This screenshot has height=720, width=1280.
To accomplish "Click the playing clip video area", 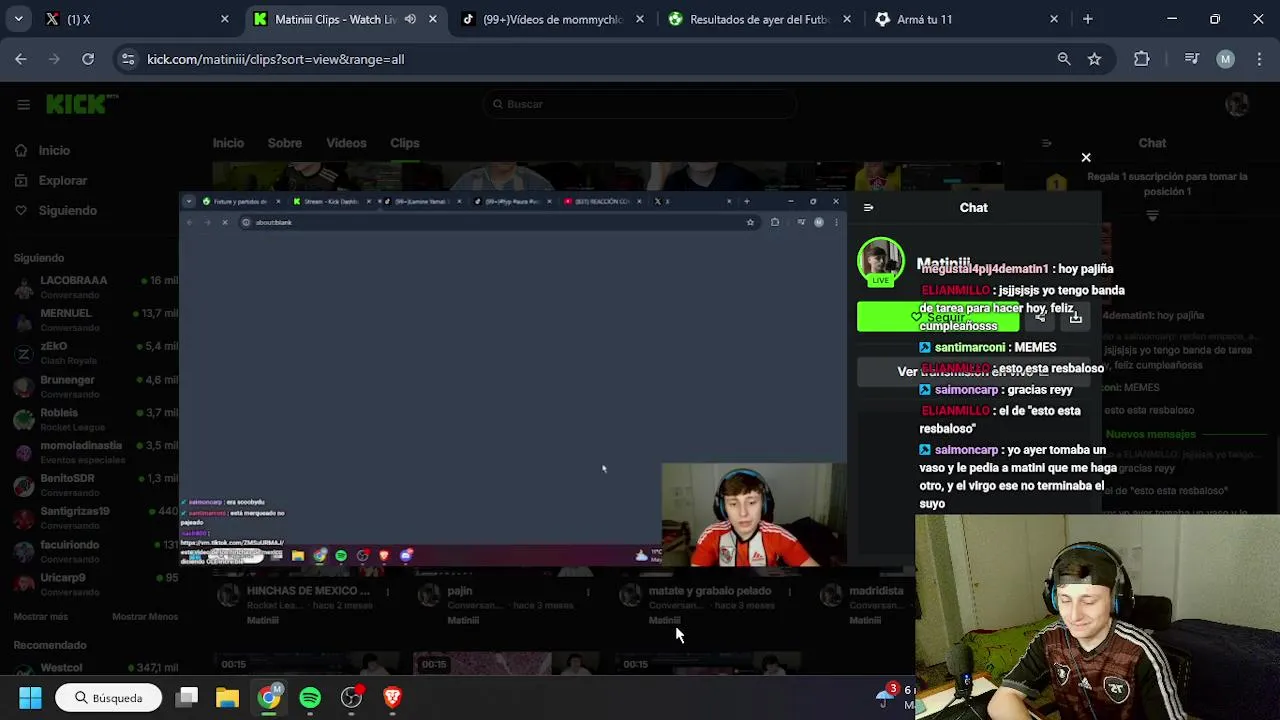I will coord(513,379).
